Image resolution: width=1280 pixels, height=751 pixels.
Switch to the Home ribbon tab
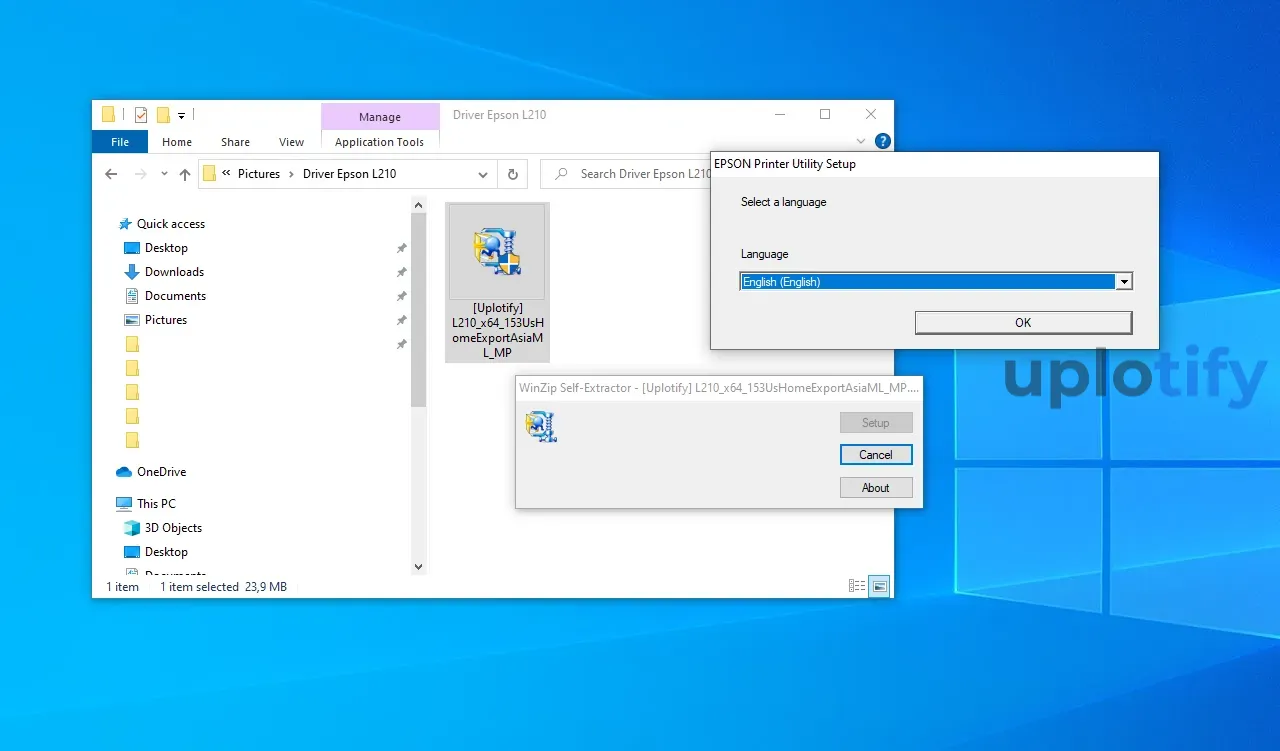click(x=177, y=142)
